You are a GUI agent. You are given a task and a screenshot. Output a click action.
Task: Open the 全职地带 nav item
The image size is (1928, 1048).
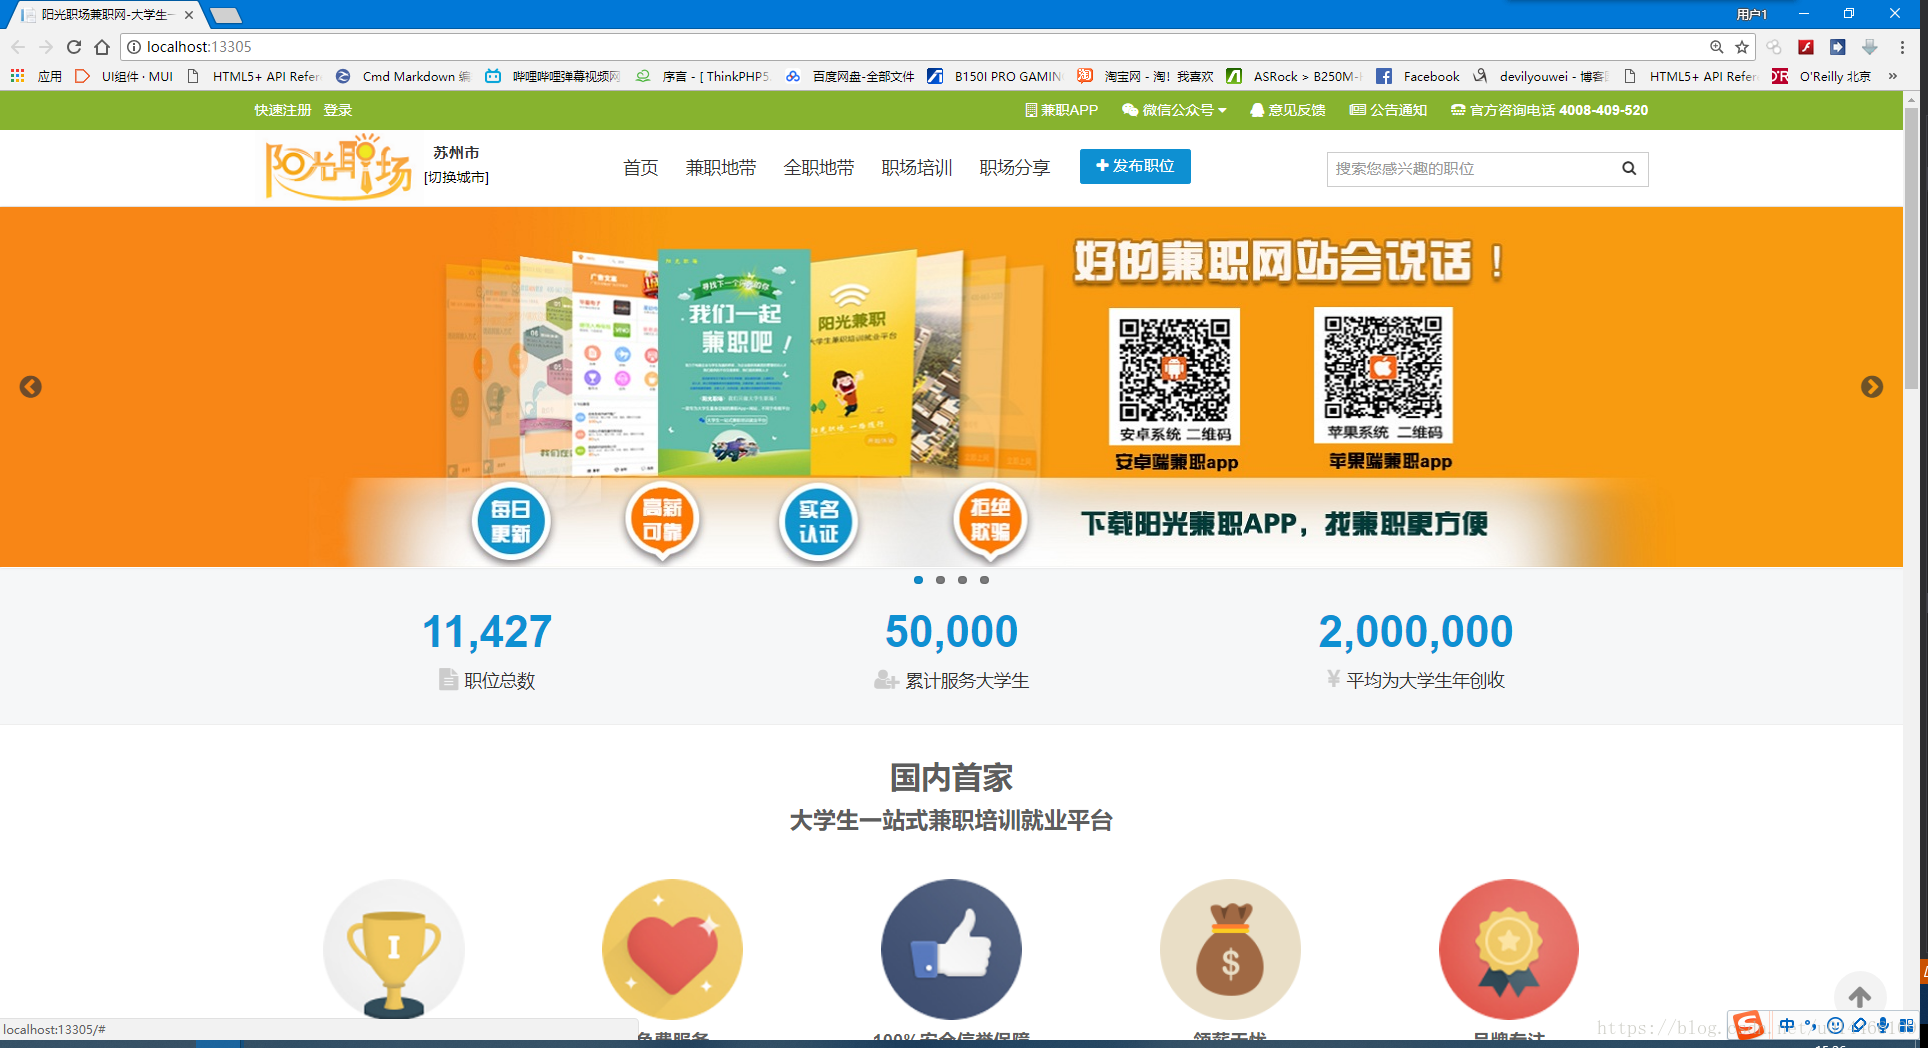[x=818, y=168]
